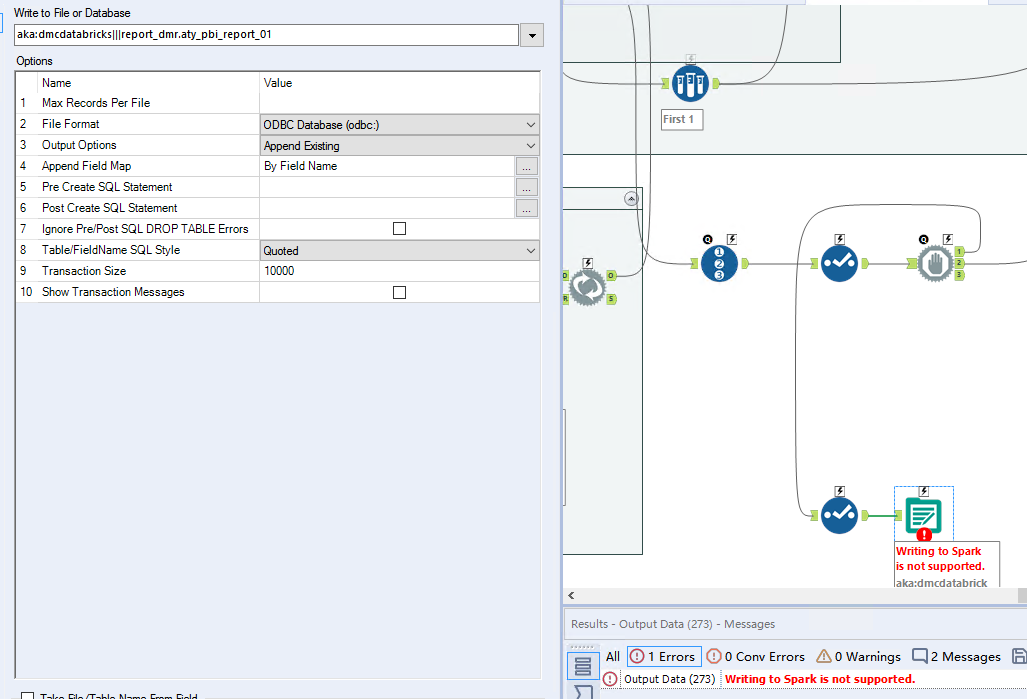Show the 2 Messages filter
The height and width of the screenshot is (699, 1027).
(956, 657)
